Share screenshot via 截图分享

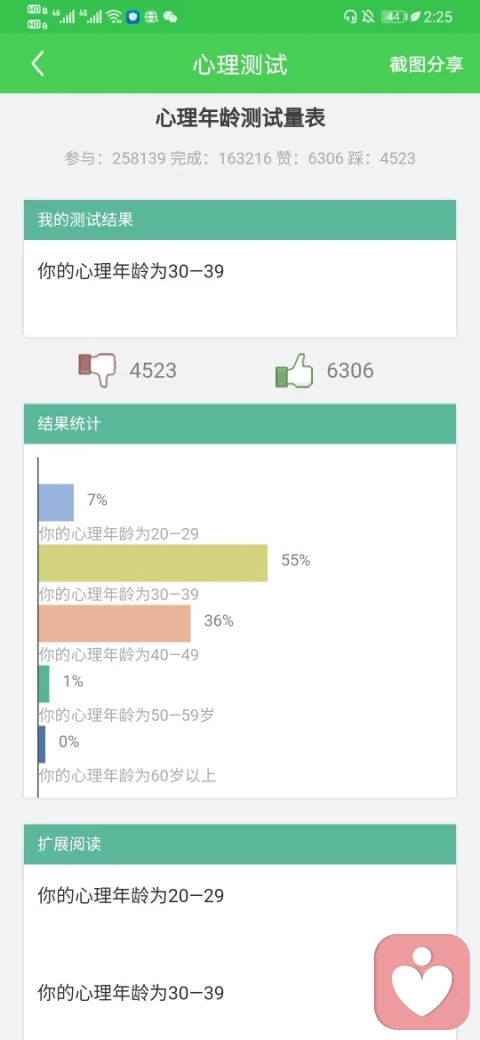tap(426, 64)
